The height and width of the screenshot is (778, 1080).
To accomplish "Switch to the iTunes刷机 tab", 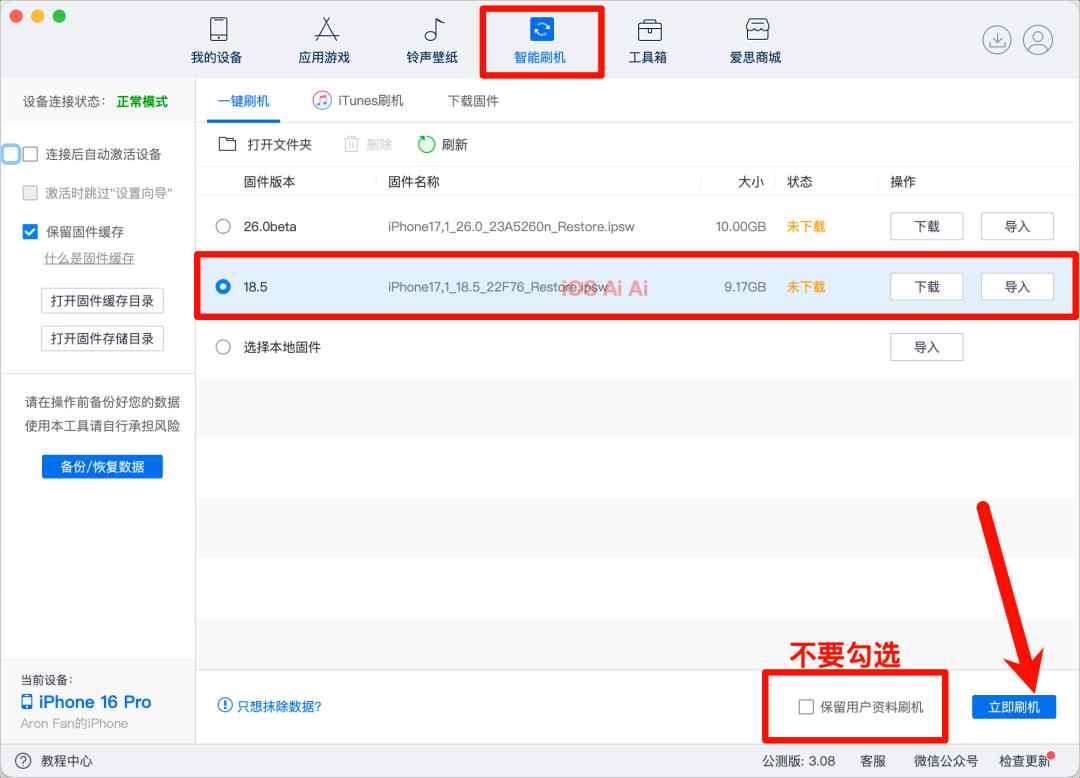I will (x=358, y=101).
